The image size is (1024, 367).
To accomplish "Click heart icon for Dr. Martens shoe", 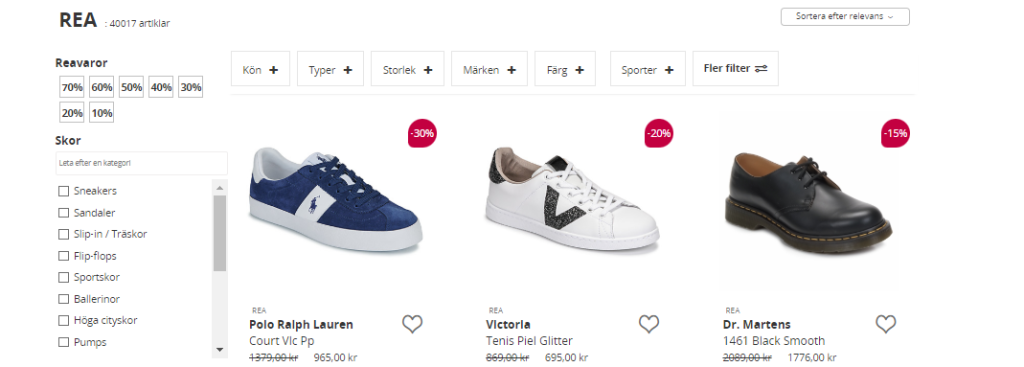I will coord(886,324).
